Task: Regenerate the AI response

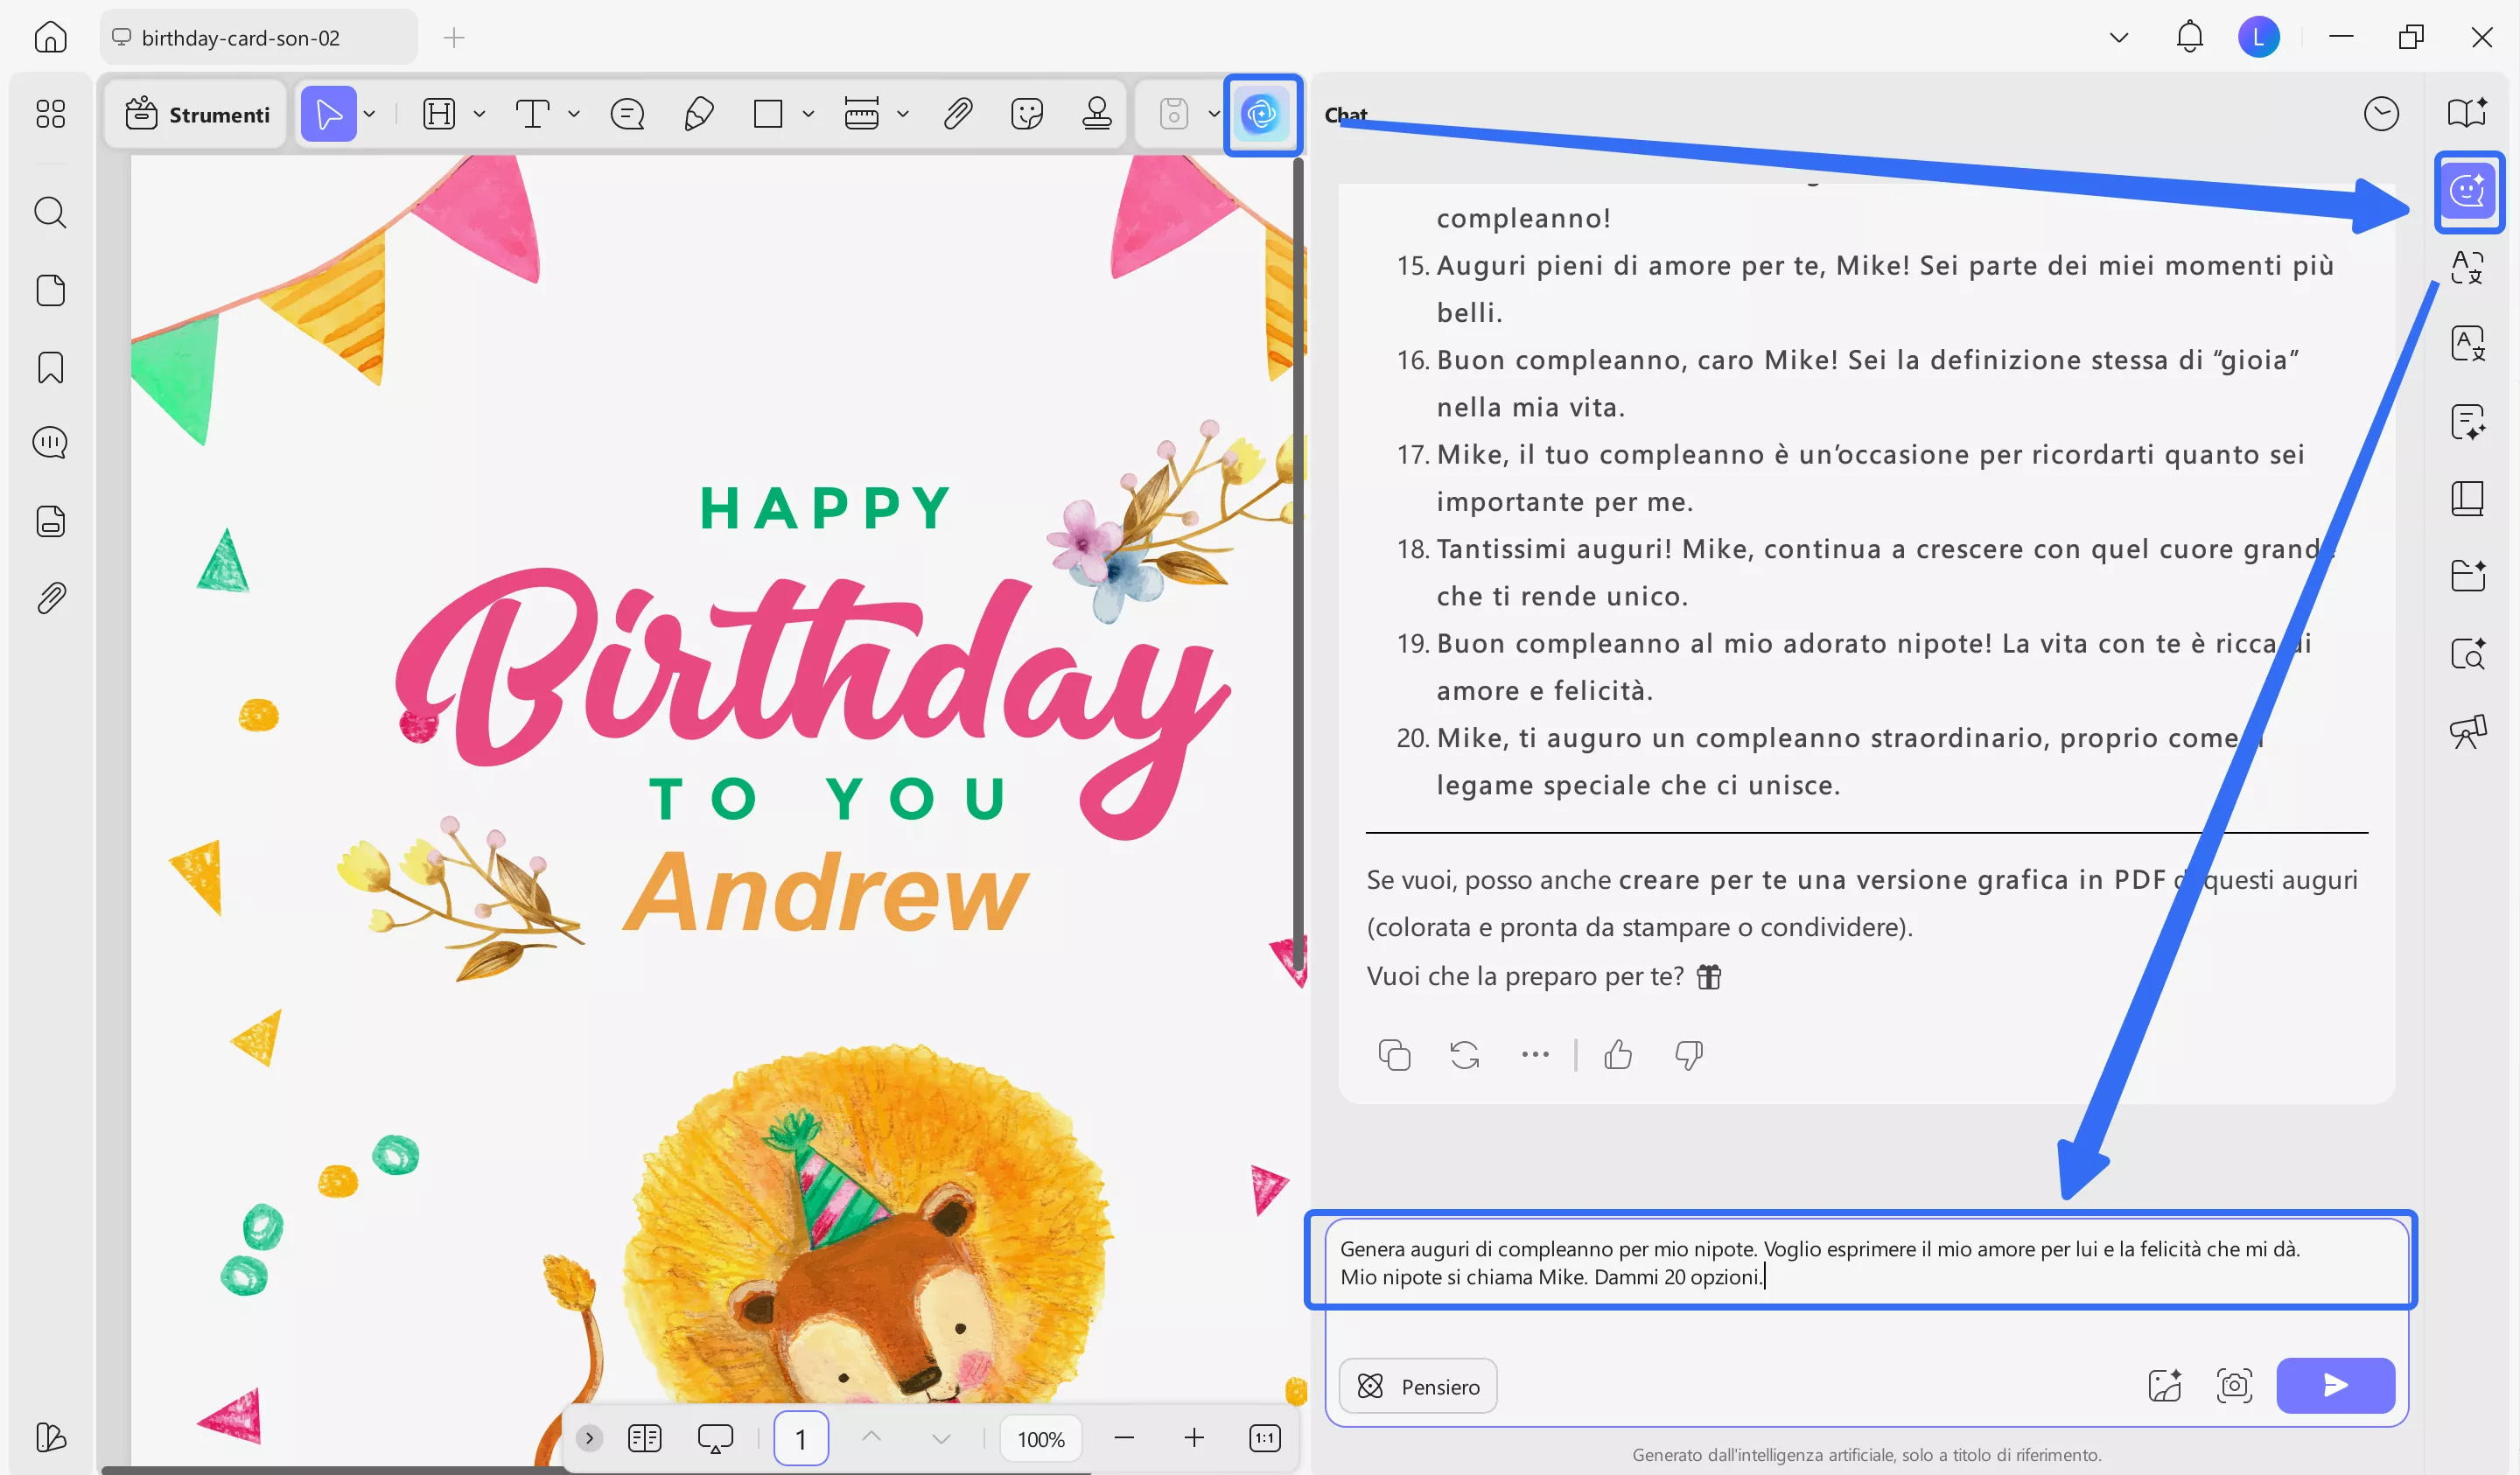Action: click(1463, 1055)
